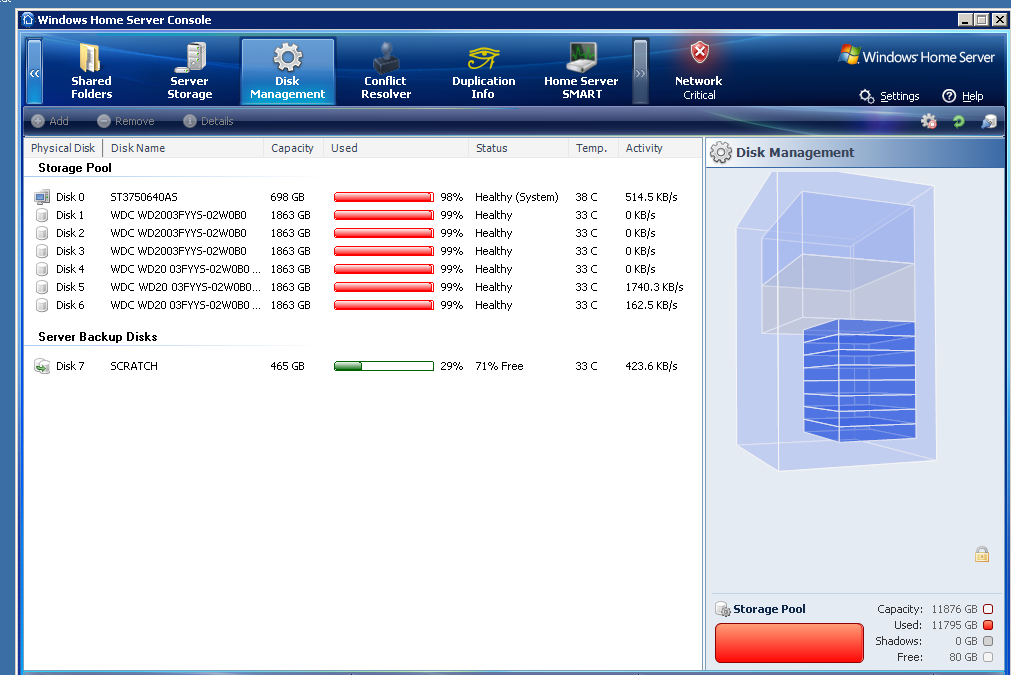
Task: Switch to the Server Storage tab
Action: [190, 71]
